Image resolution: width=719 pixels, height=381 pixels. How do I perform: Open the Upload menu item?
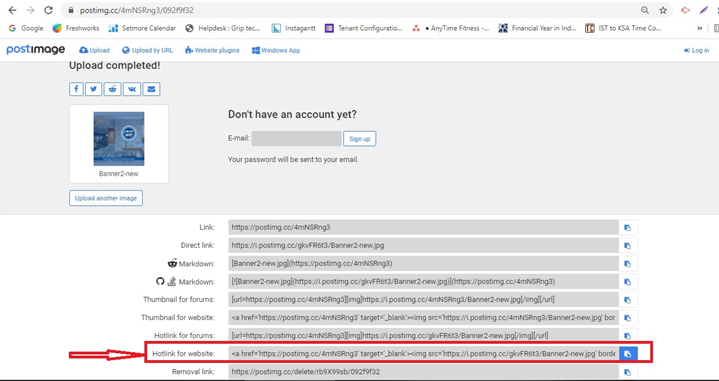[x=94, y=50]
